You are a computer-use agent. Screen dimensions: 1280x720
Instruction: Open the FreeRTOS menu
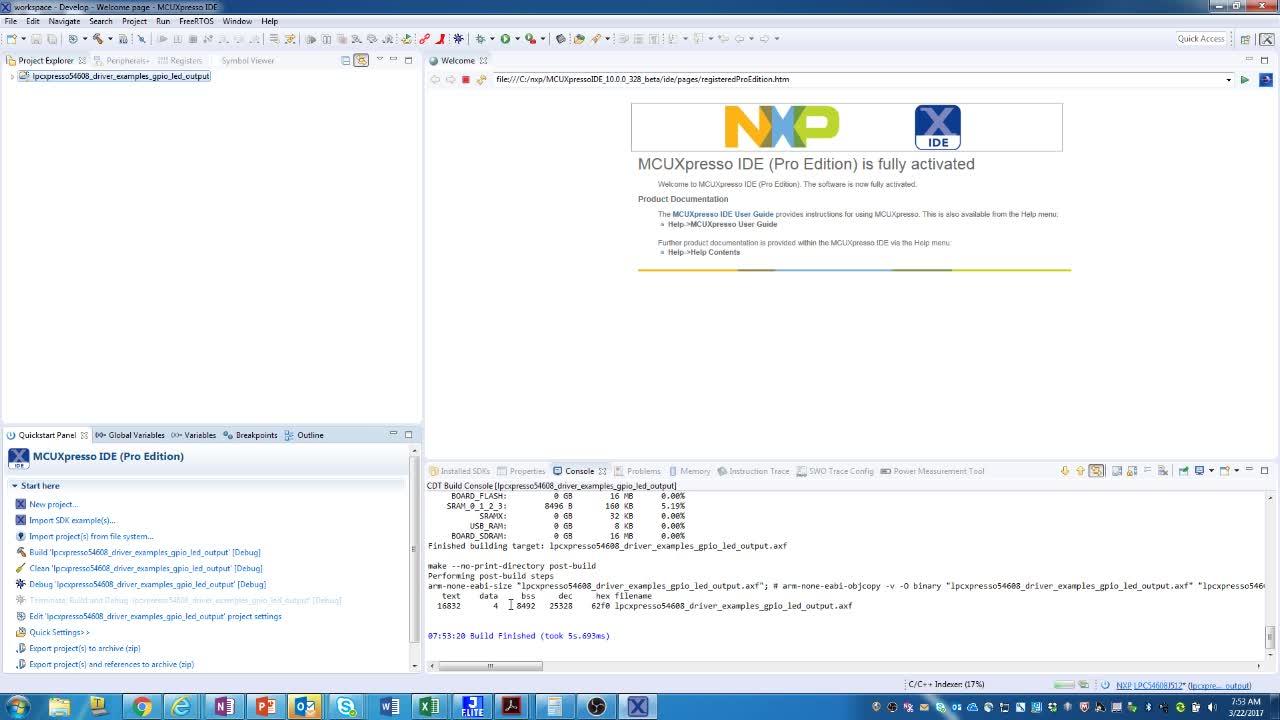tap(196, 21)
